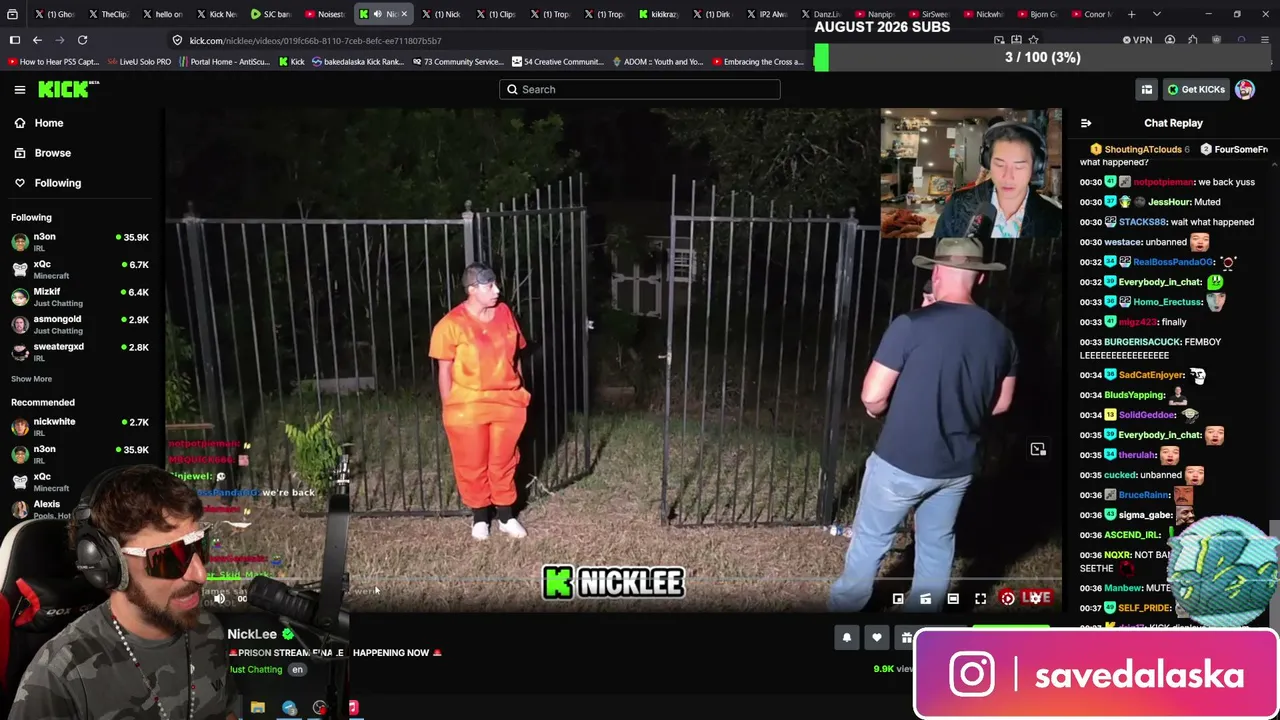The height and width of the screenshot is (720, 1280).
Task: Open video player settings gear
Action: click(1036, 598)
